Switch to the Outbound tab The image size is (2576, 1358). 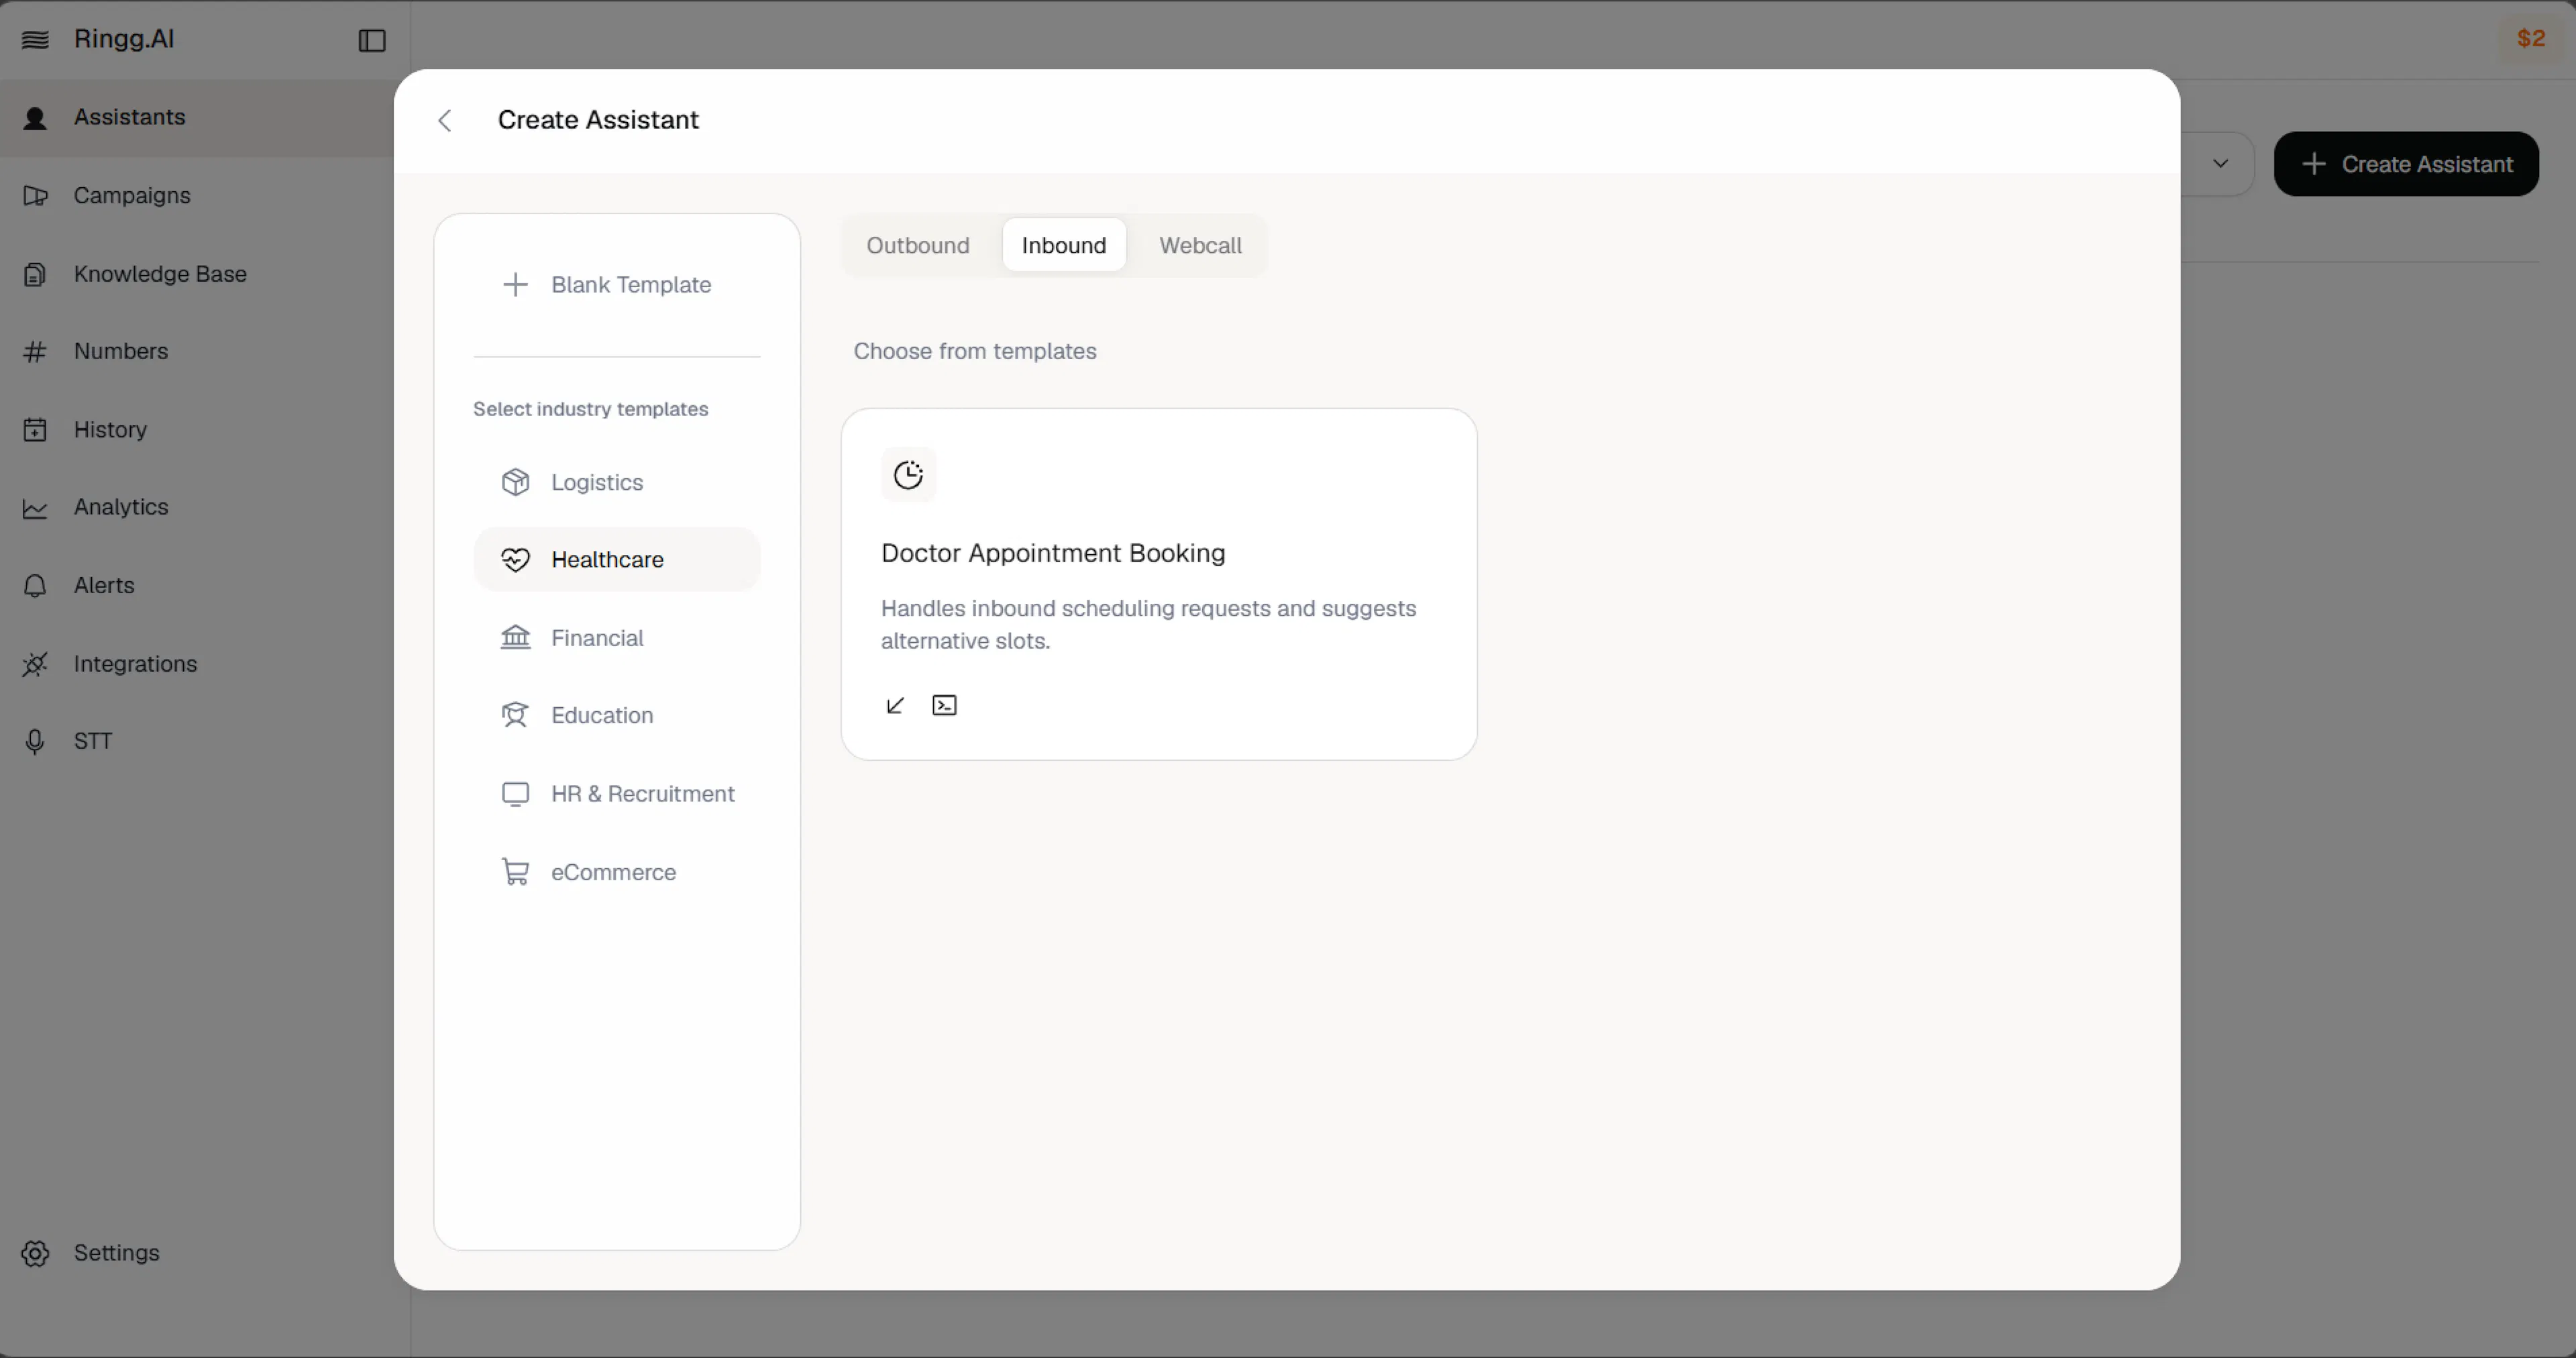click(x=918, y=246)
